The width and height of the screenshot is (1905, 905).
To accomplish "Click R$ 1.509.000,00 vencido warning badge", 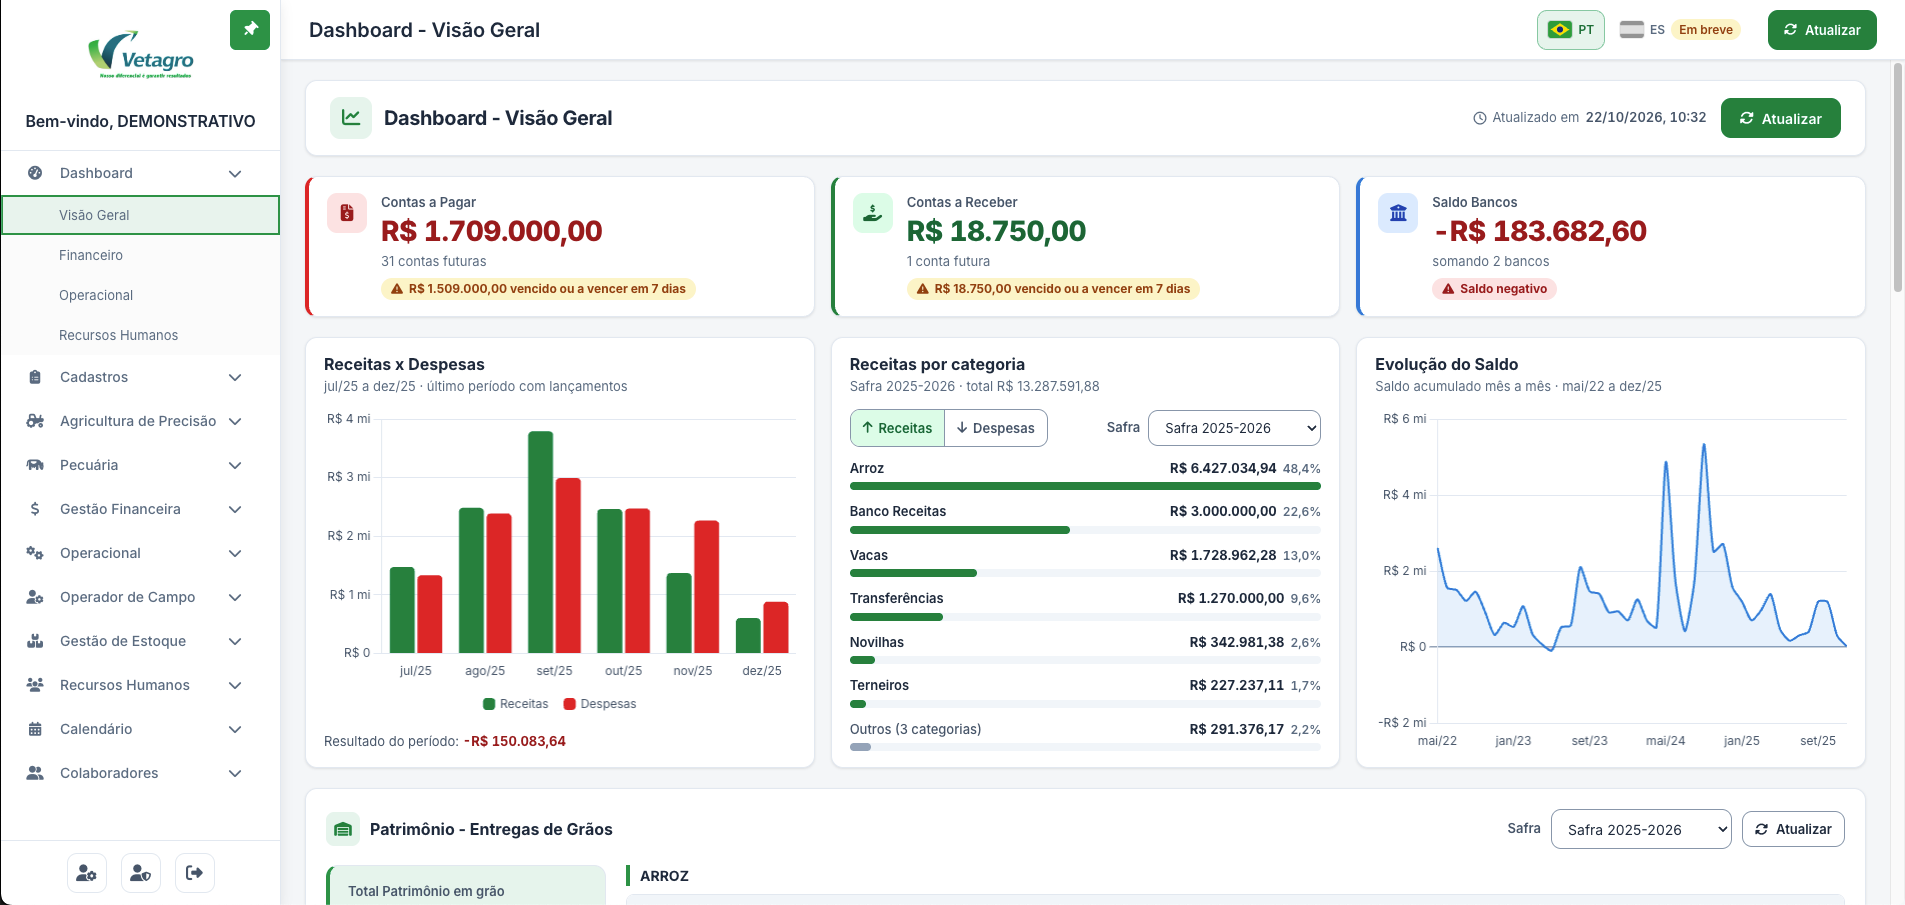I will click(538, 289).
